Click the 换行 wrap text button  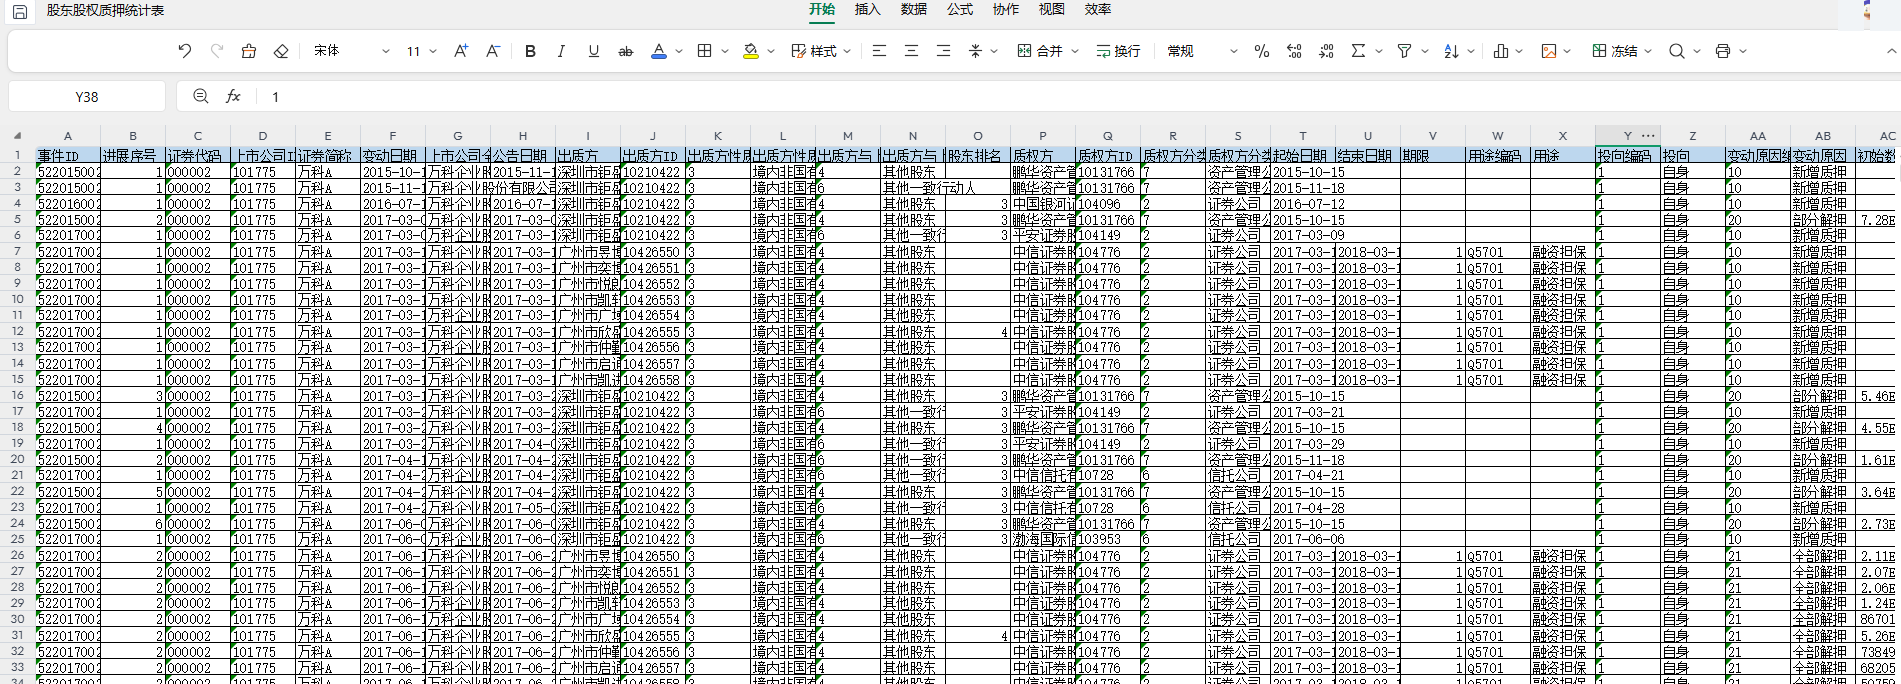pos(1118,51)
